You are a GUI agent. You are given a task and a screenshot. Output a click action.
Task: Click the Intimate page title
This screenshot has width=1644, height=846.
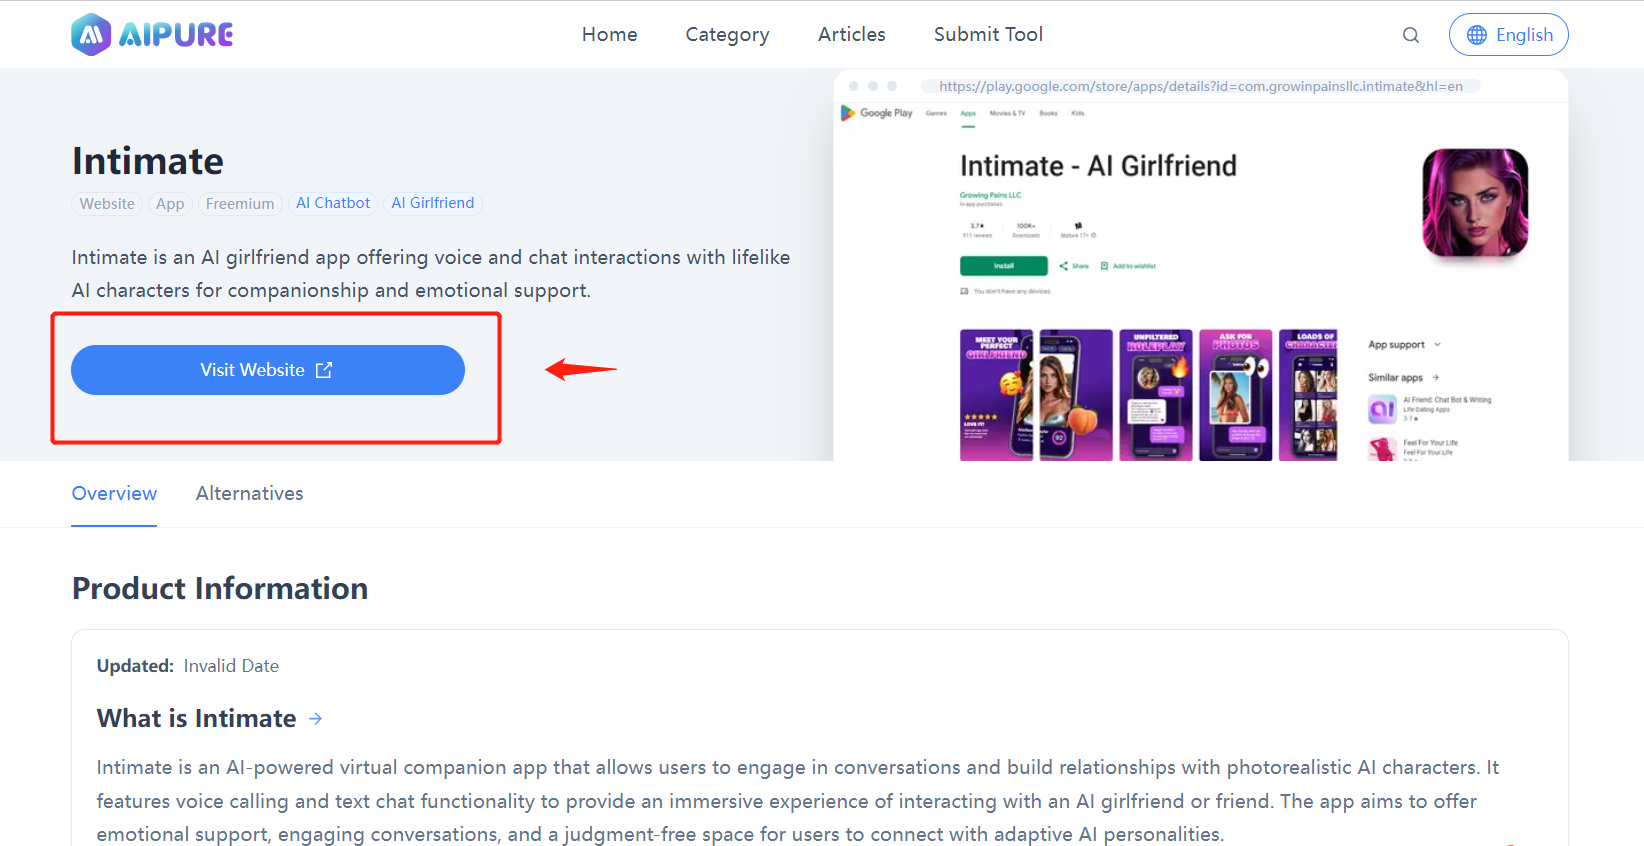pyautogui.click(x=148, y=161)
